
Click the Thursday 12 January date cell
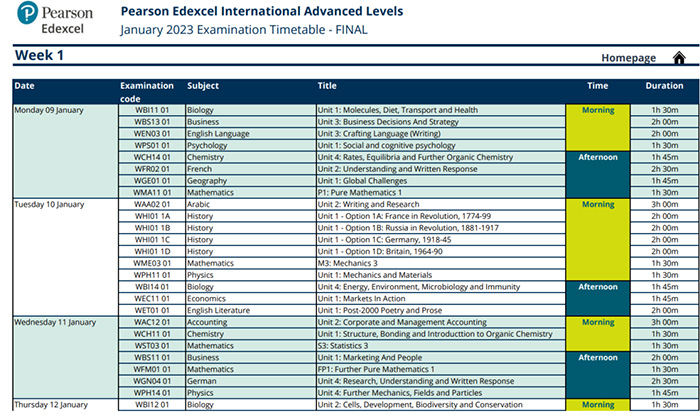click(52, 405)
